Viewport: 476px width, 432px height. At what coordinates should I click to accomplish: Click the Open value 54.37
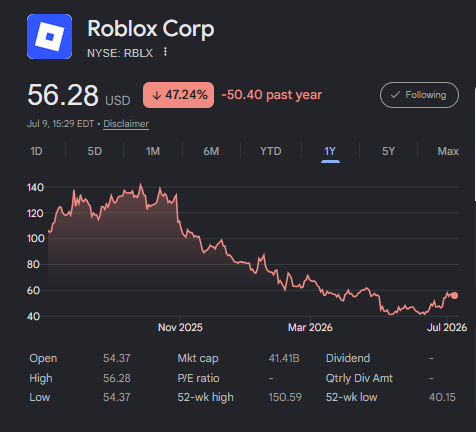(x=117, y=358)
